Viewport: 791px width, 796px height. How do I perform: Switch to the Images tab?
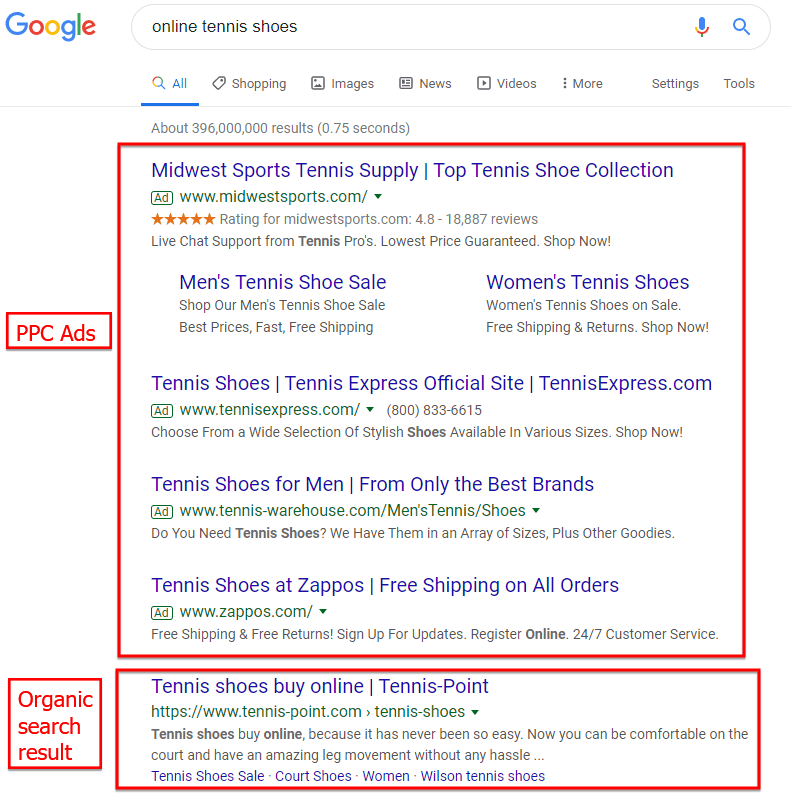tap(343, 83)
